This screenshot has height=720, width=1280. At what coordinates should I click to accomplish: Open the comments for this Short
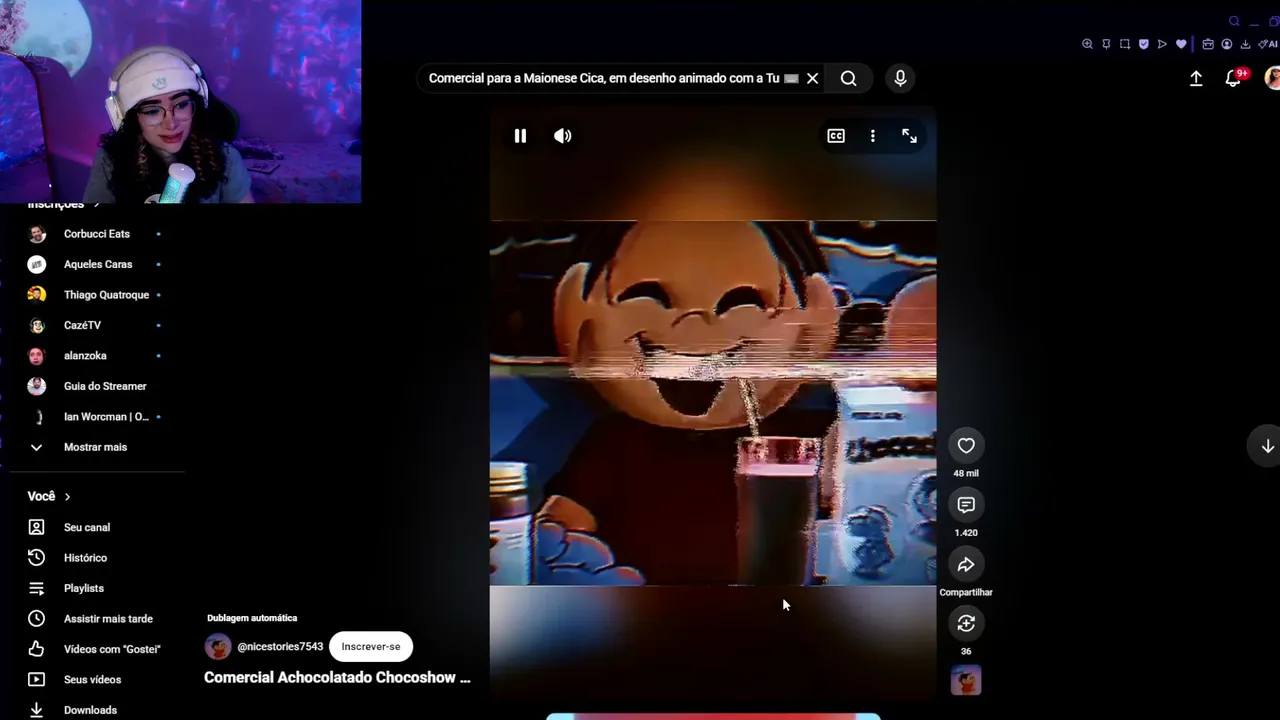[966, 505]
